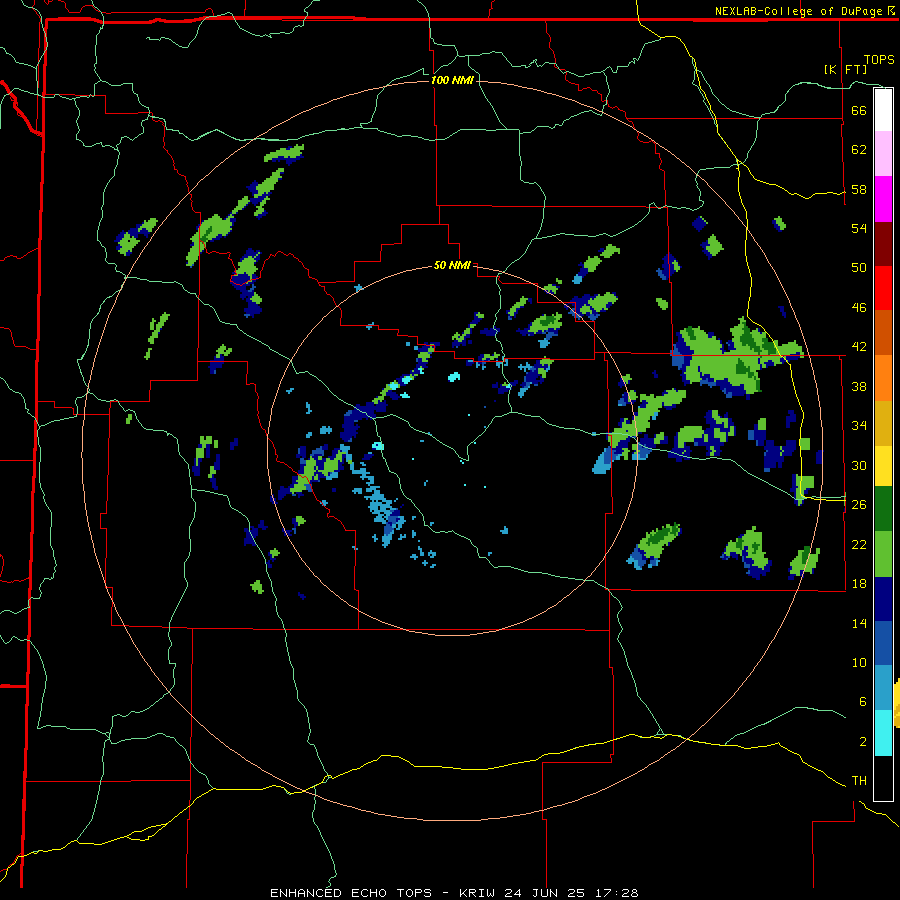Click the 62 value on the scale
Screen dimensions: 900x900
(859, 150)
